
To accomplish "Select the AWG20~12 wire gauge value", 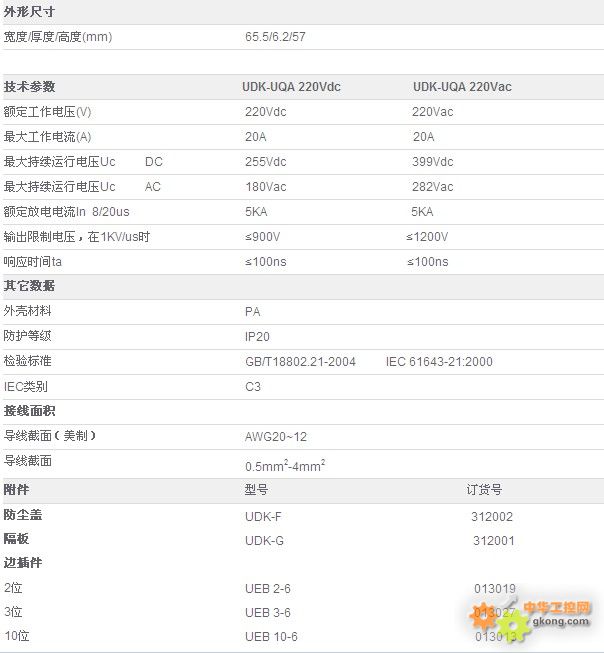I will [x=276, y=437].
